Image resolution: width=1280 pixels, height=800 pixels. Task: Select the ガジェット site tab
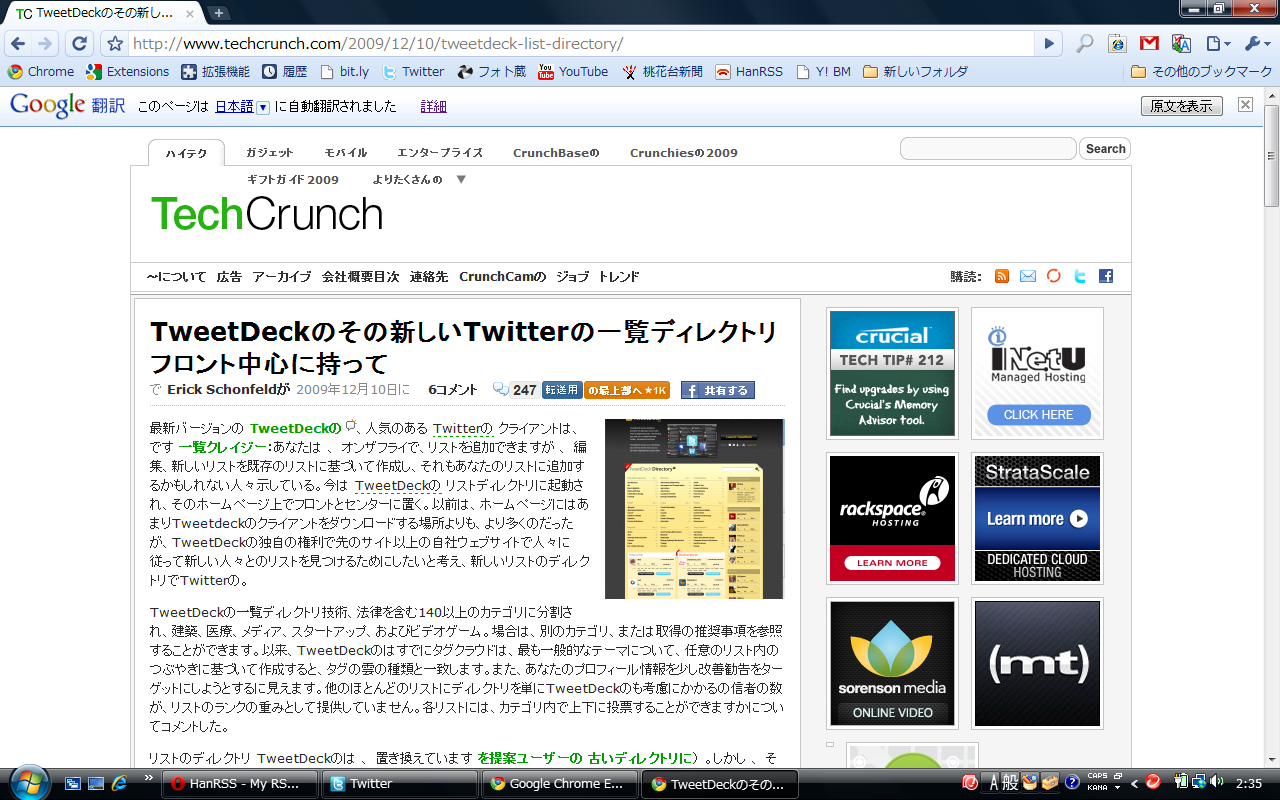click(270, 153)
